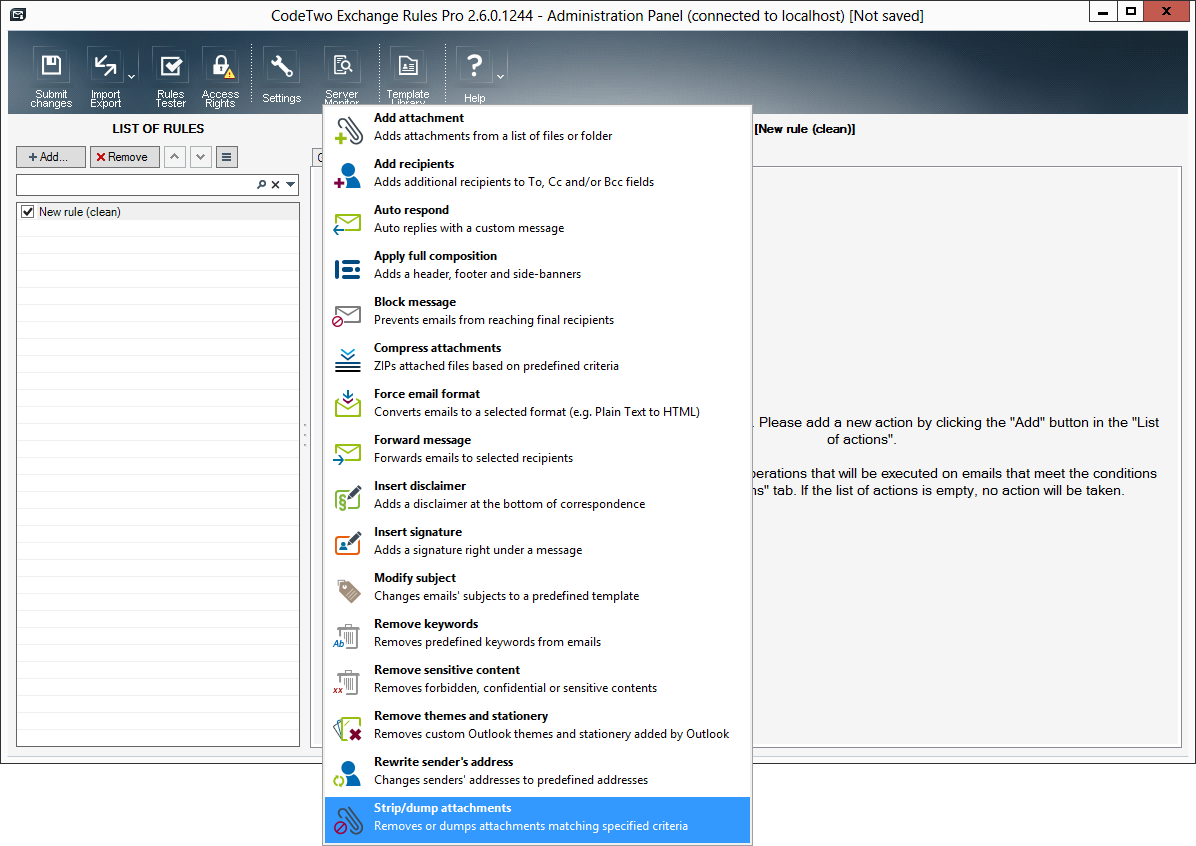This screenshot has height=846, width=1196.
Task: Open rule list options menu icon
Action: pos(227,157)
